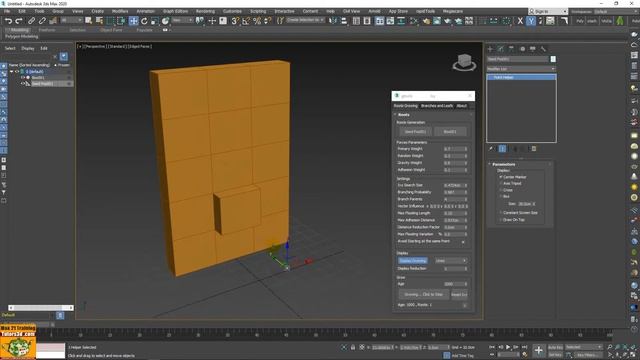Toggle the Angle Snap icon
Screen dimensions: 640x360
coord(246,21)
